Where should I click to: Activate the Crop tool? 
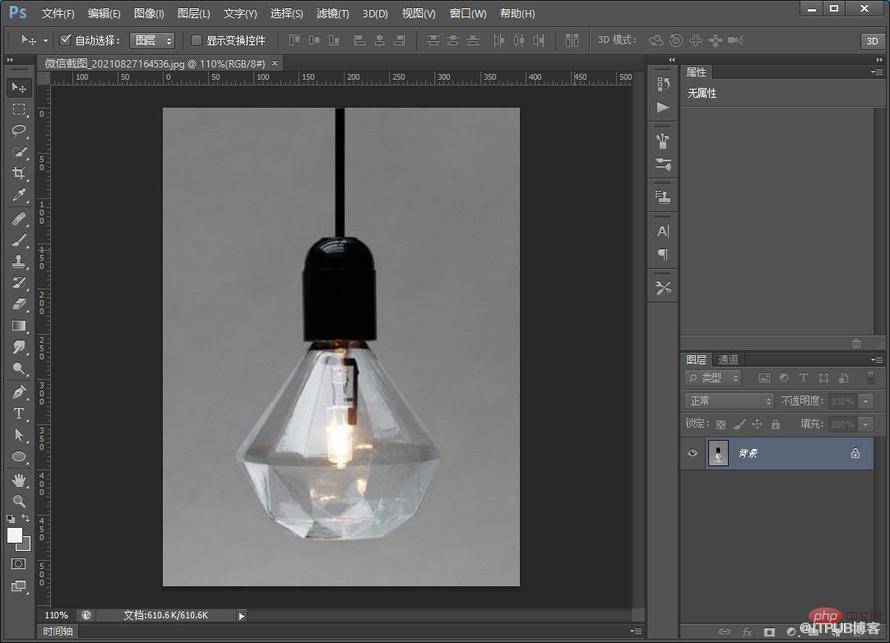point(19,174)
